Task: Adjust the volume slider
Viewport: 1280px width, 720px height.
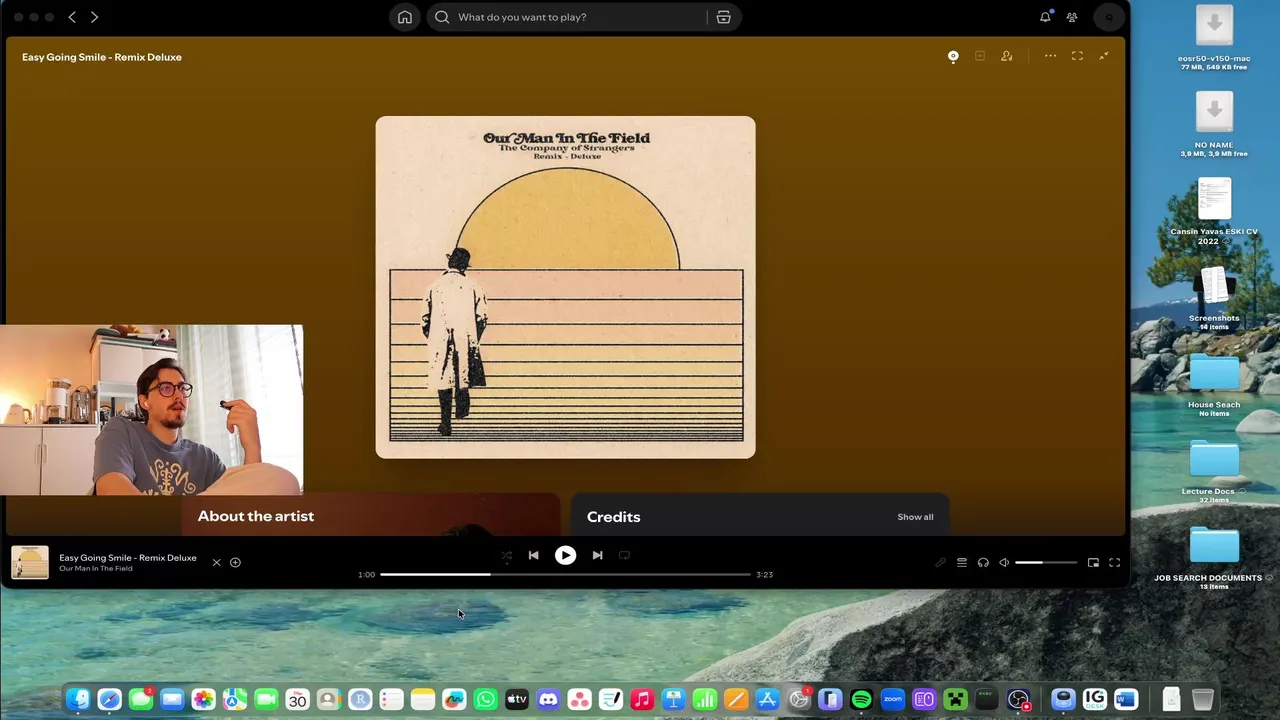Action: 1046,562
